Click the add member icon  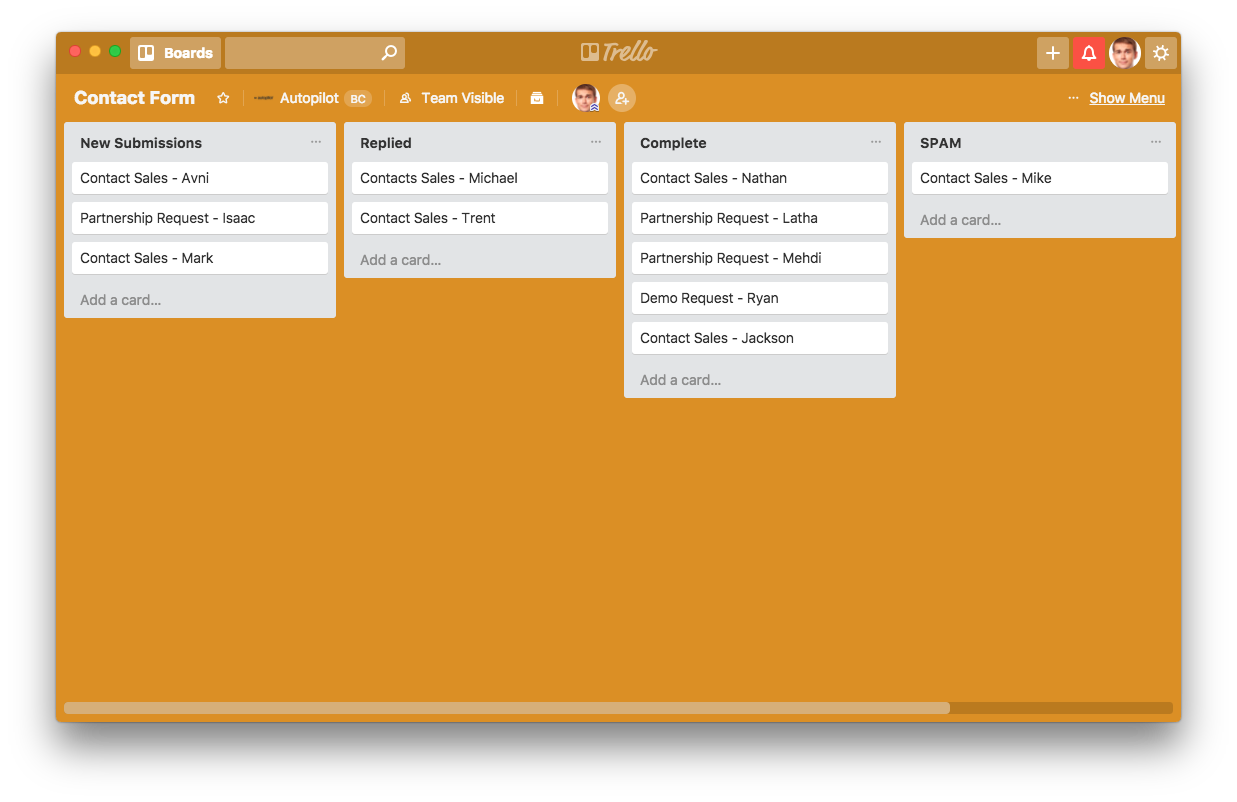coord(622,98)
